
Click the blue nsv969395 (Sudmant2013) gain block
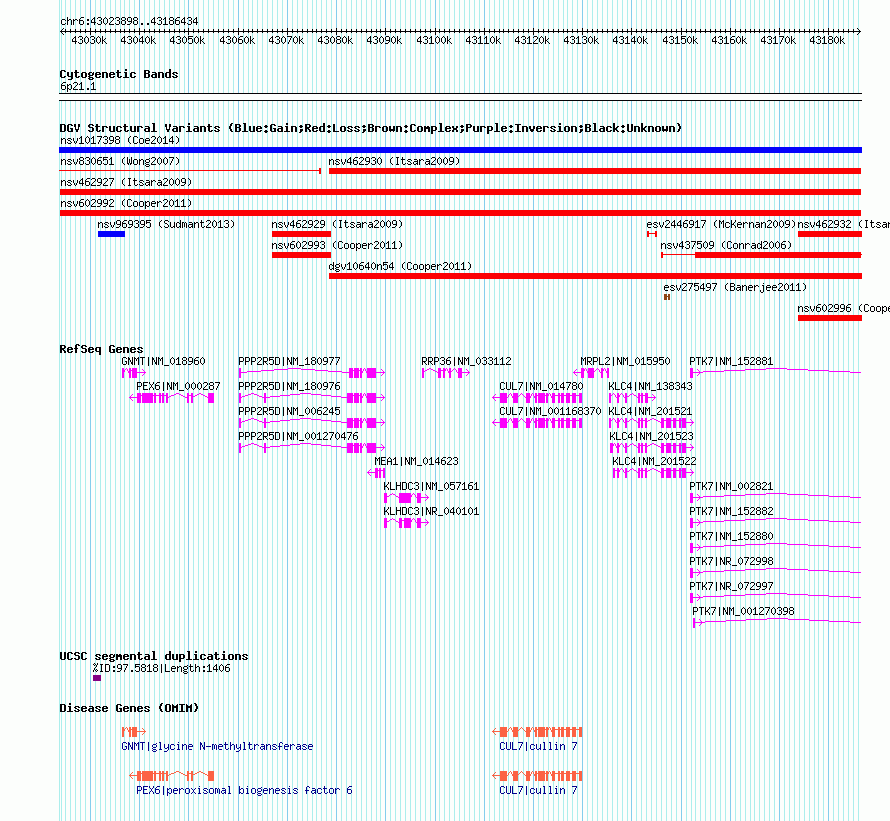111,234
